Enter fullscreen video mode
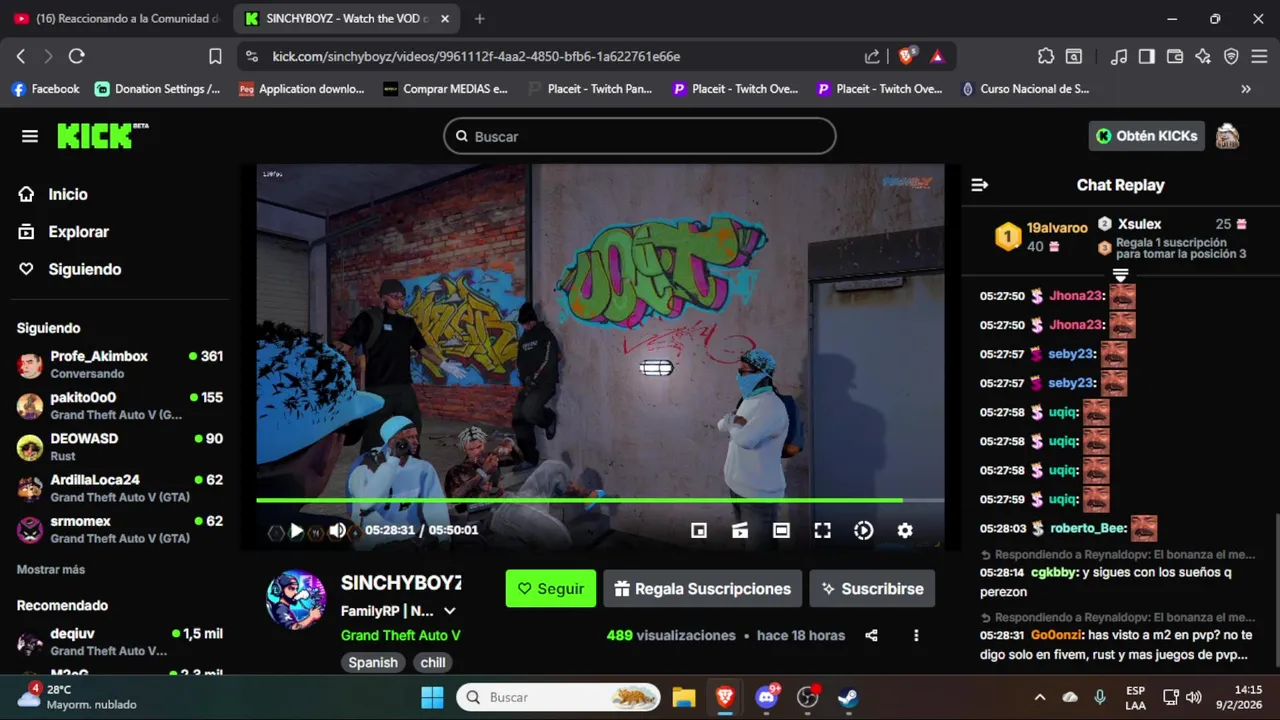Viewport: 1280px width, 720px height. 822,531
